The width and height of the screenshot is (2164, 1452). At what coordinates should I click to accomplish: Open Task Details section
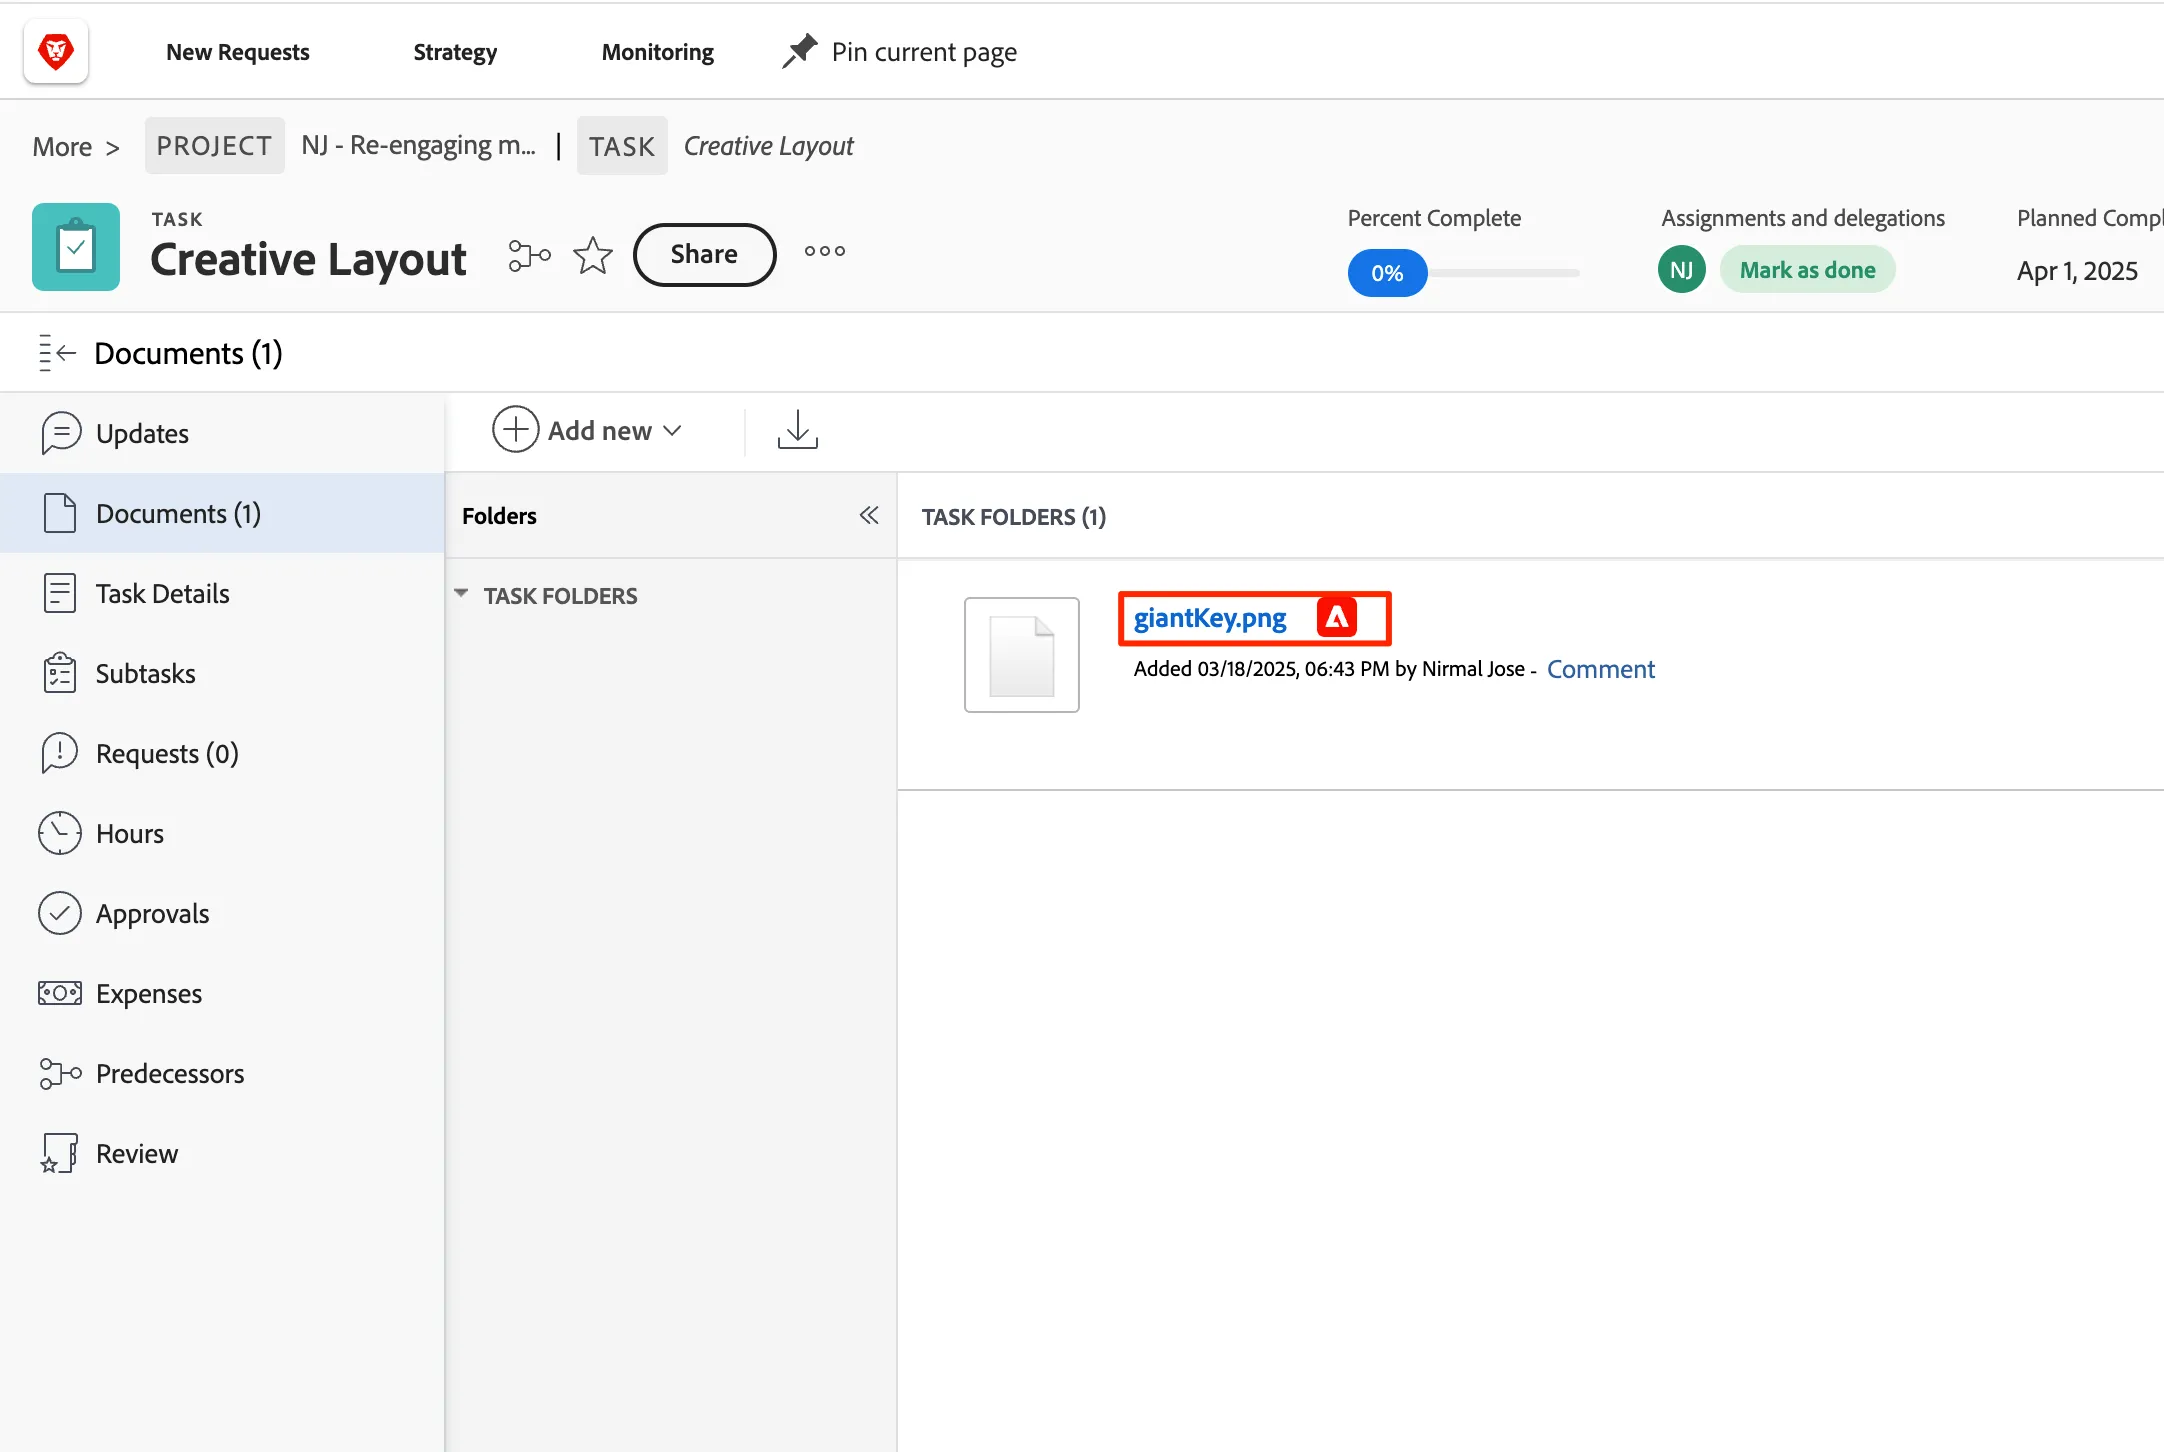[x=222, y=593]
